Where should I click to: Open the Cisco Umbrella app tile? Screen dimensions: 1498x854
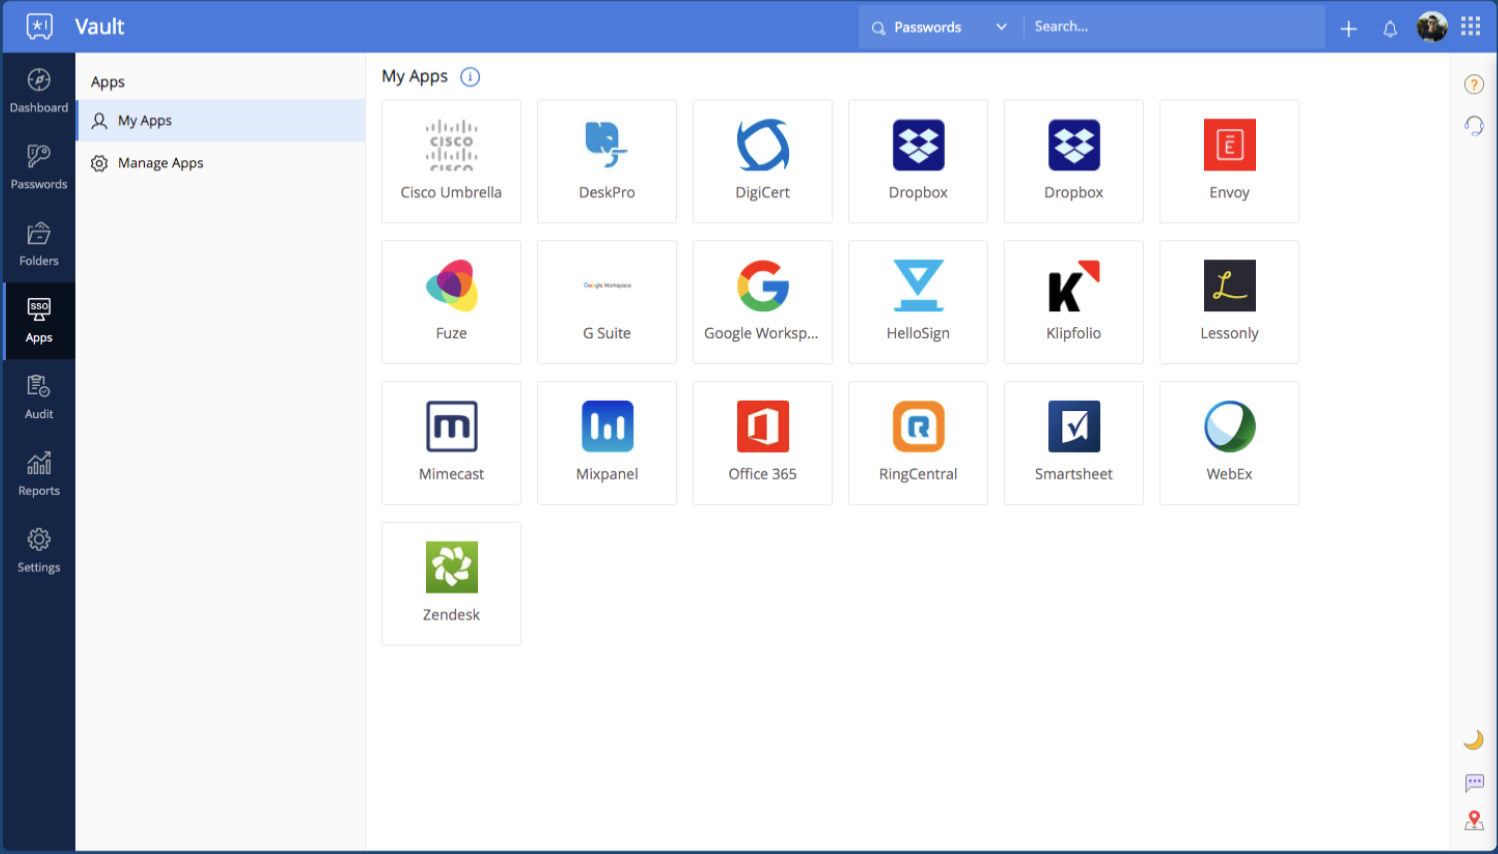451,161
